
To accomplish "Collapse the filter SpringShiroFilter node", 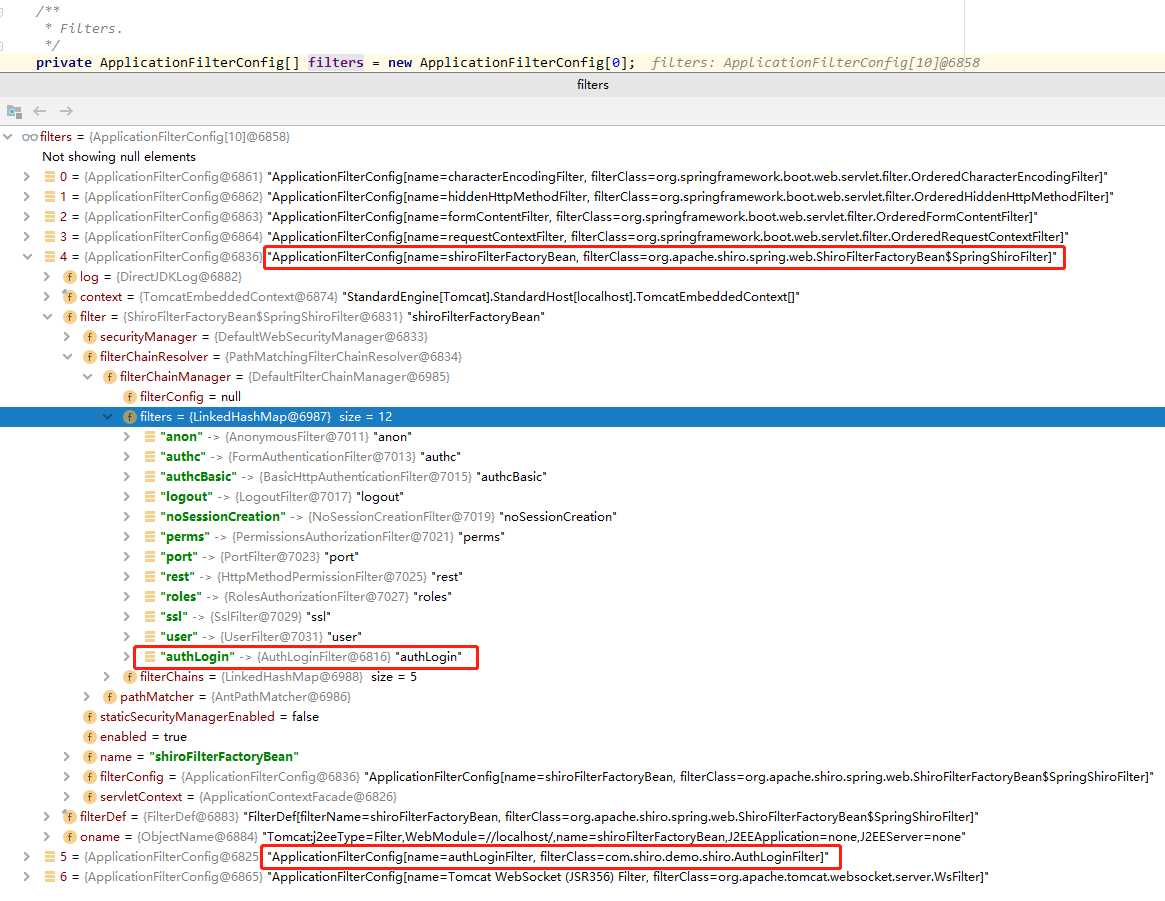I will pos(47,317).
